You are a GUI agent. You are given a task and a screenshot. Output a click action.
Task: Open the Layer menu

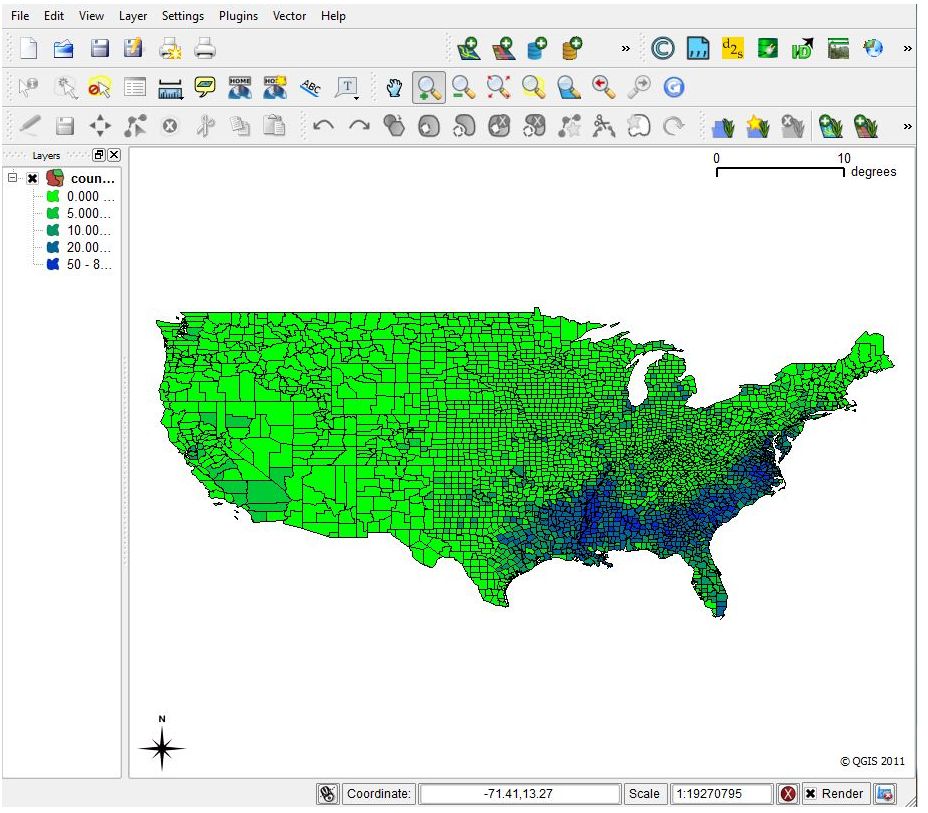point(133,16)
